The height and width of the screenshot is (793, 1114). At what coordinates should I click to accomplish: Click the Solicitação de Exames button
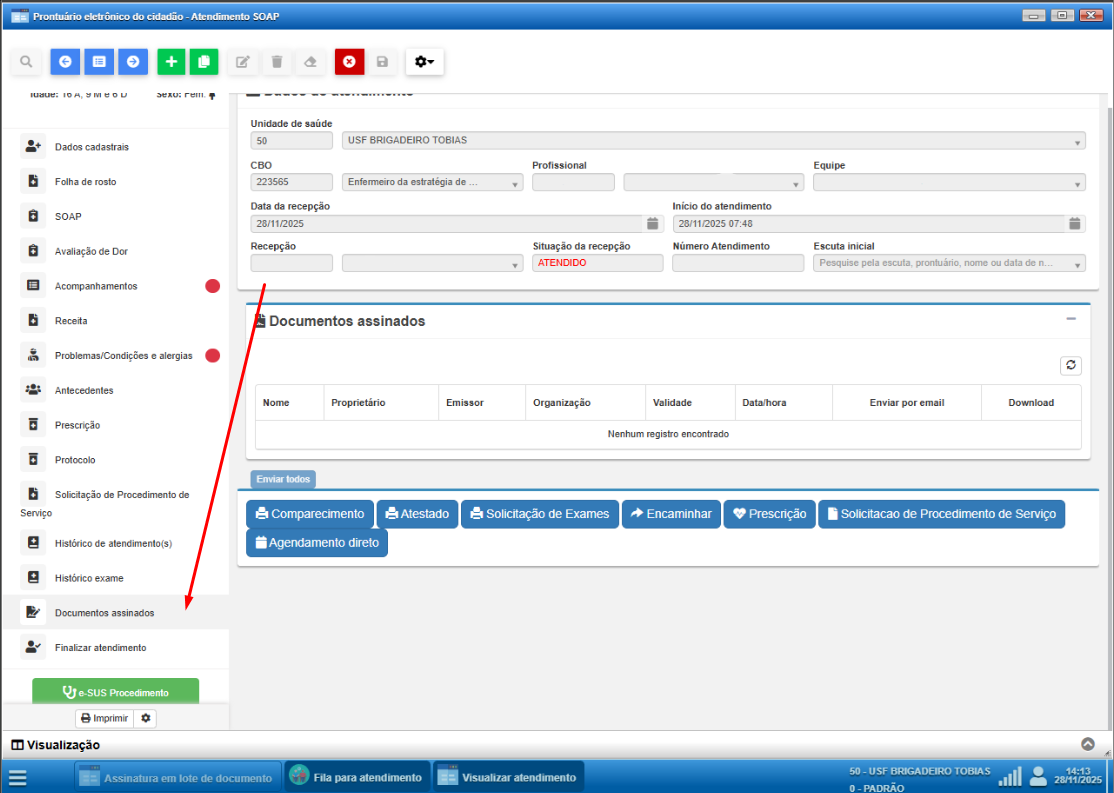540,514
